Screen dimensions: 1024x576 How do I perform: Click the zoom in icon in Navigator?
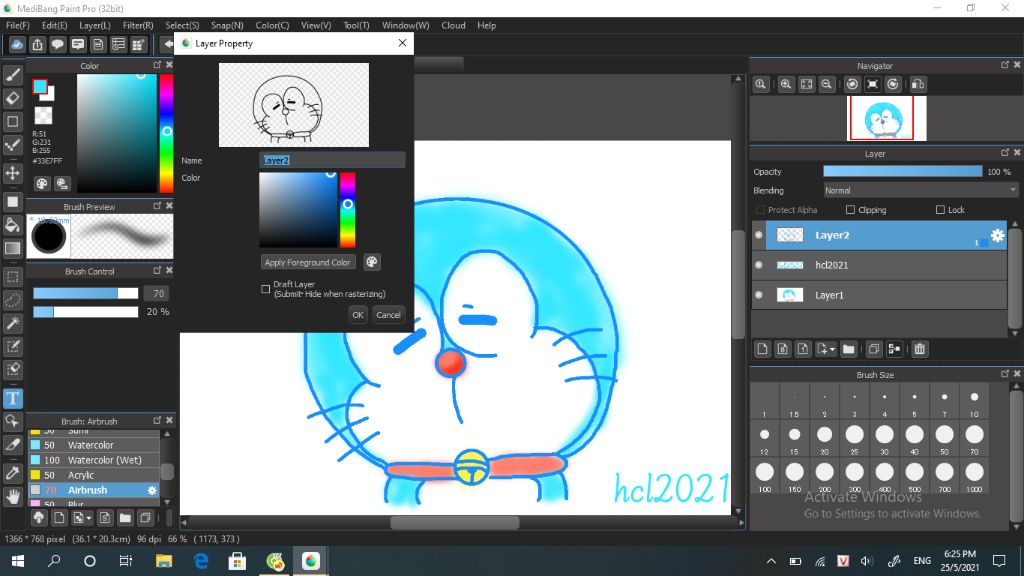coord(786,84)
